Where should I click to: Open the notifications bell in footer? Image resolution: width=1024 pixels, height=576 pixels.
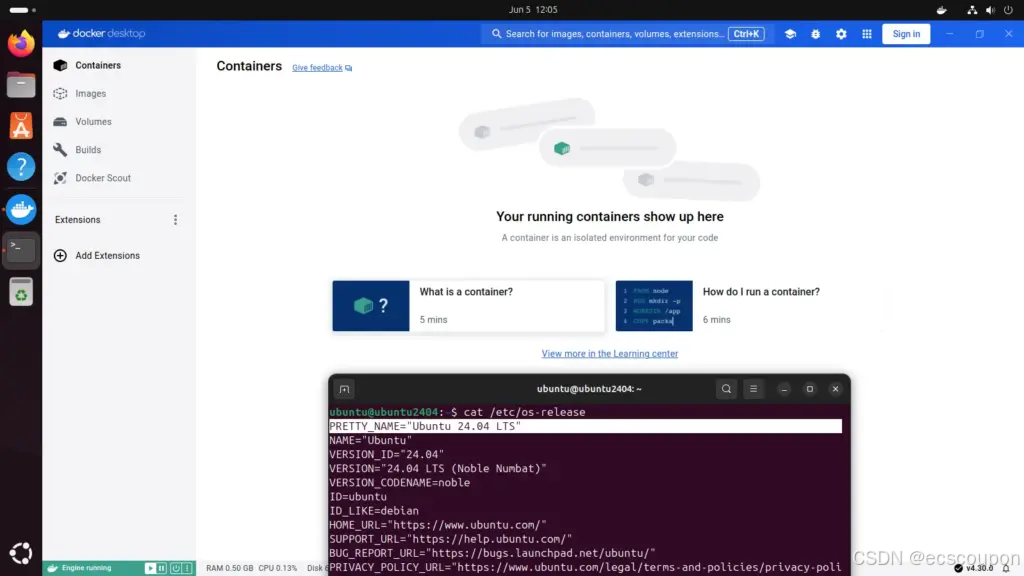tap(1006, 568)
